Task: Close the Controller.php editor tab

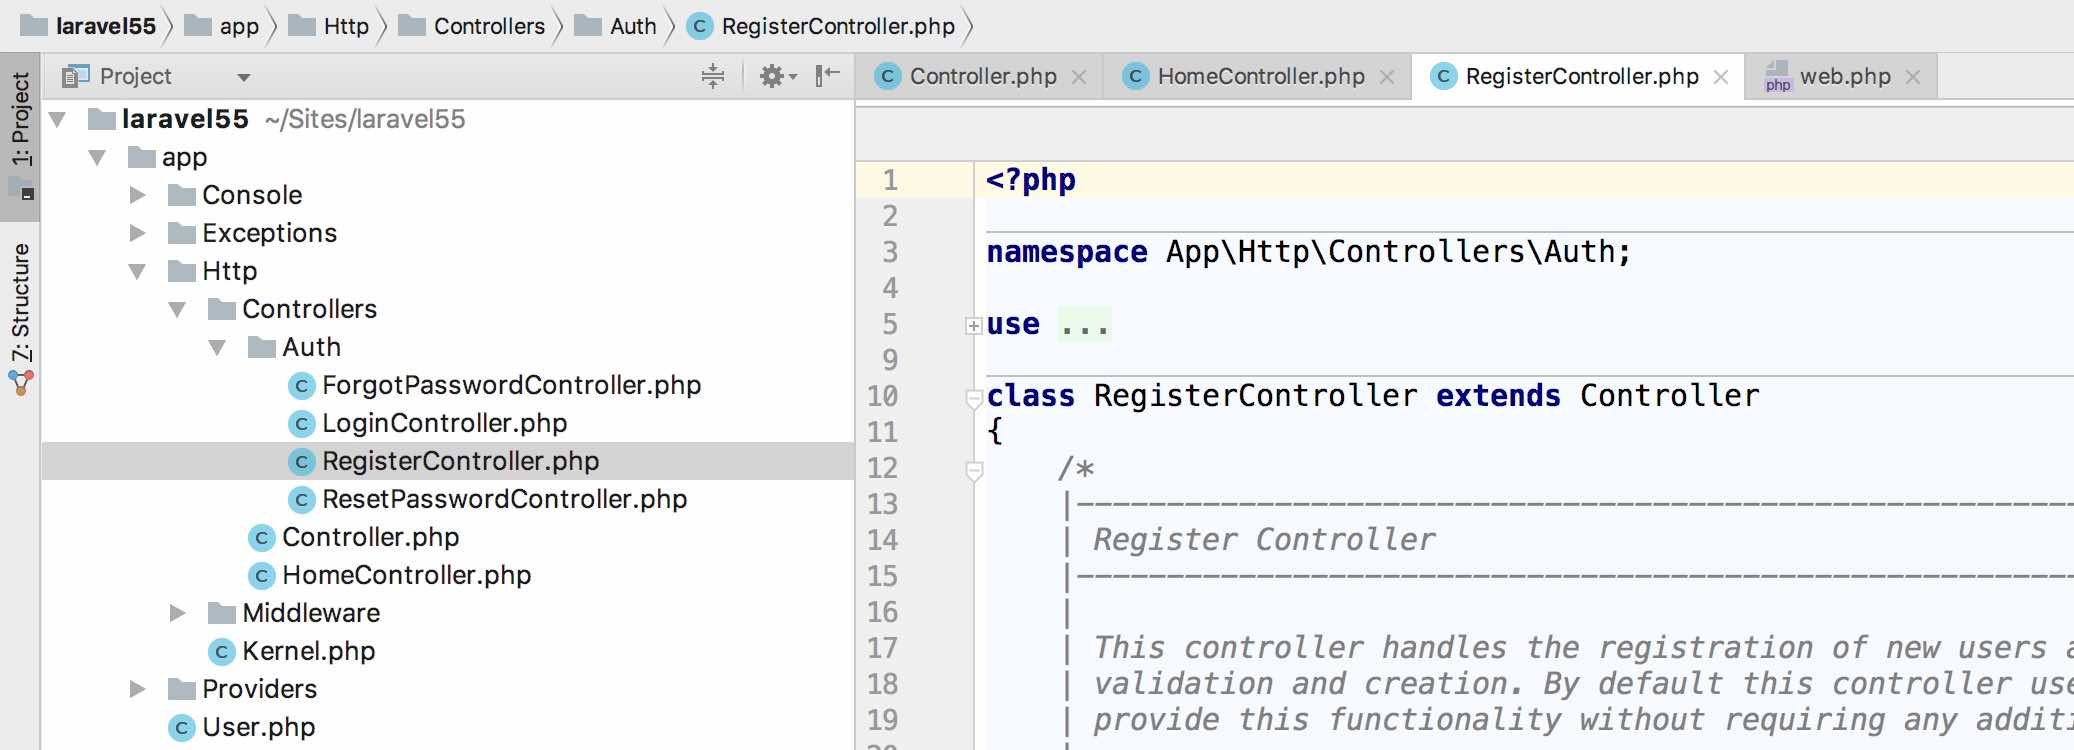Action: click(x=1079, y=77)
